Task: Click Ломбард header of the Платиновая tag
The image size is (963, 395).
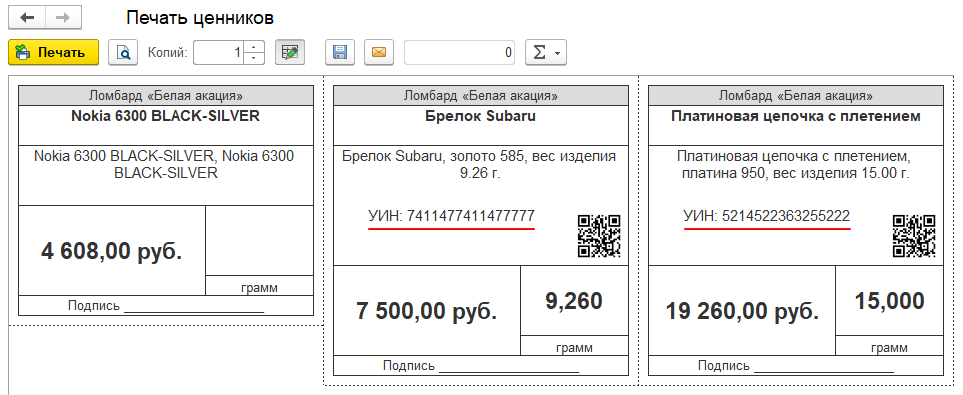Action: (x=796, y=96)
